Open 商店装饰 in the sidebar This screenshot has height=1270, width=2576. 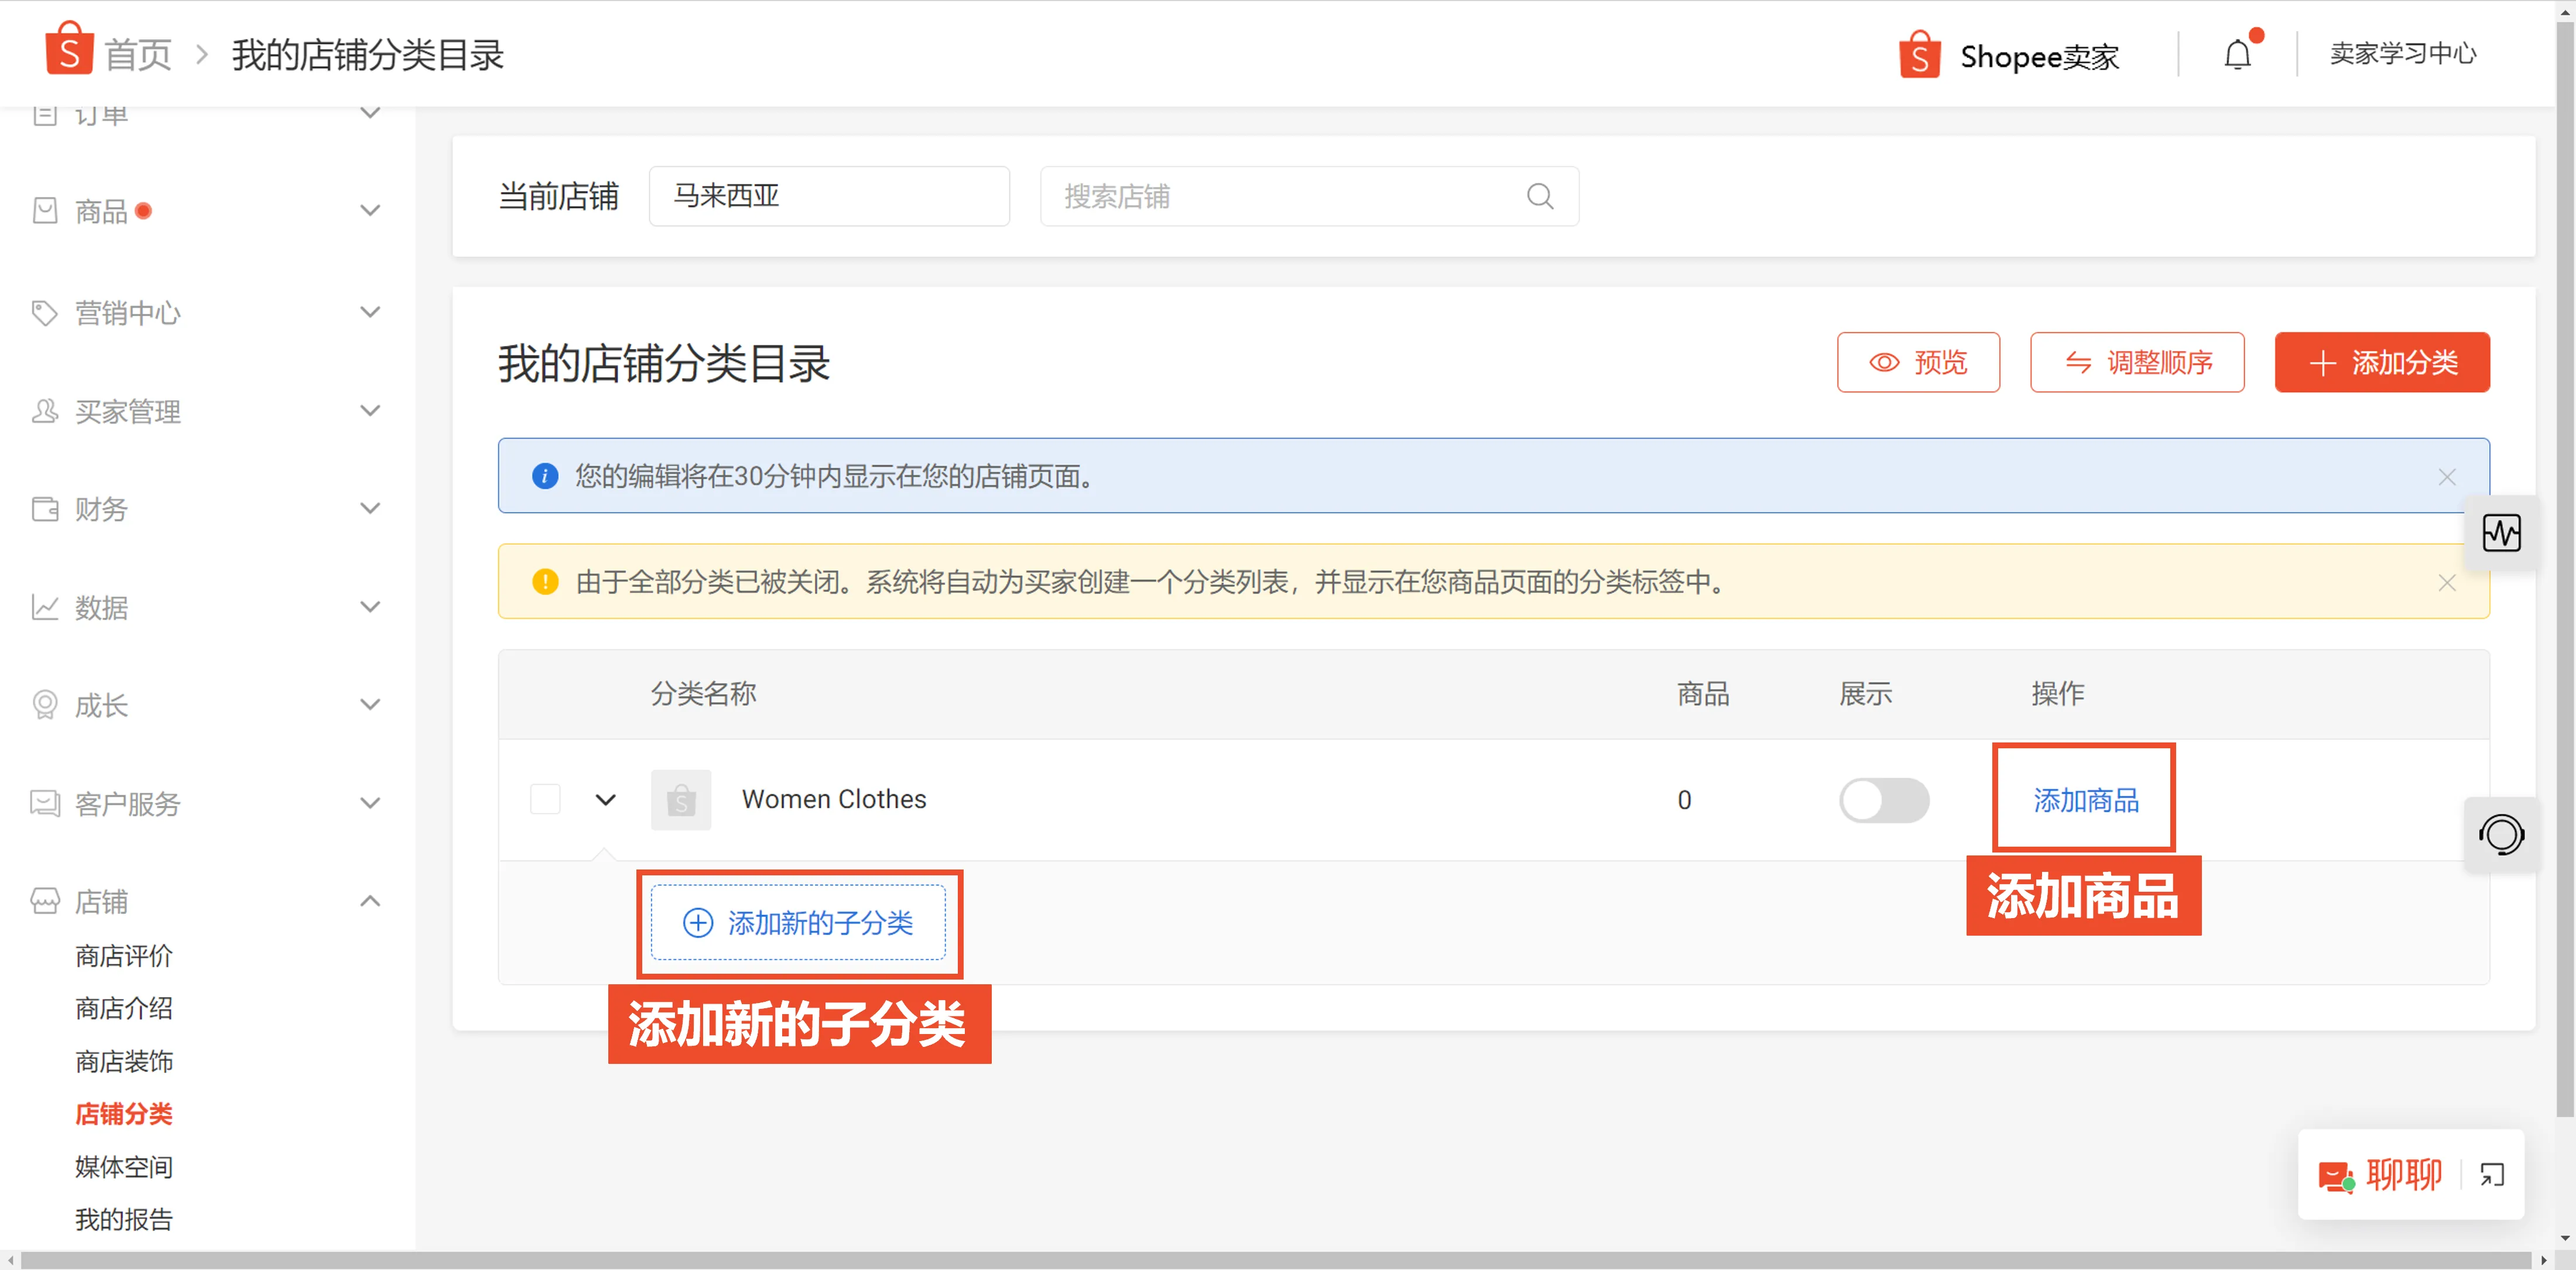click(124, 1061)
